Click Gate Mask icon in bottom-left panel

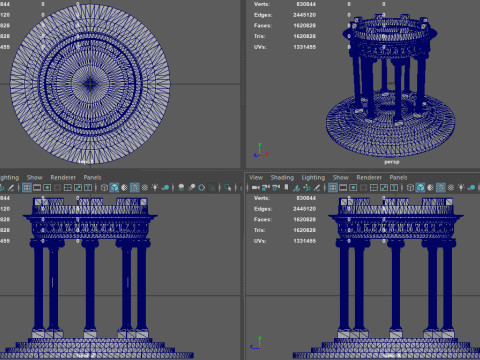[x=57, y=188]
